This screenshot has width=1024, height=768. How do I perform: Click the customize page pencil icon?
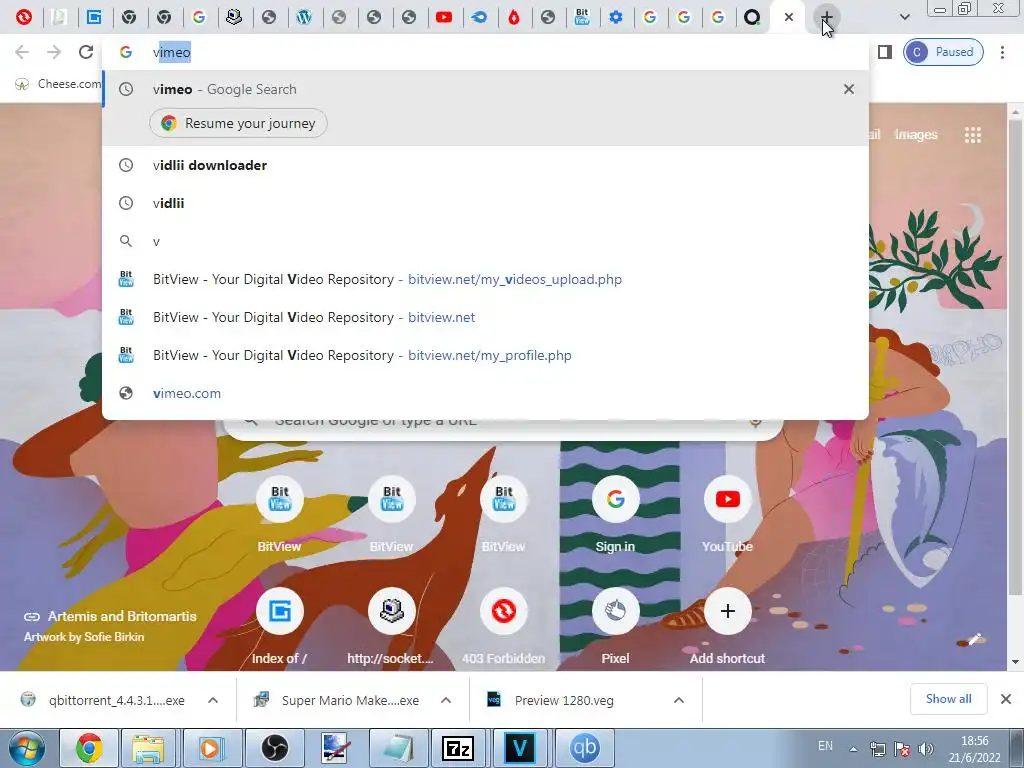pos(975,639)
